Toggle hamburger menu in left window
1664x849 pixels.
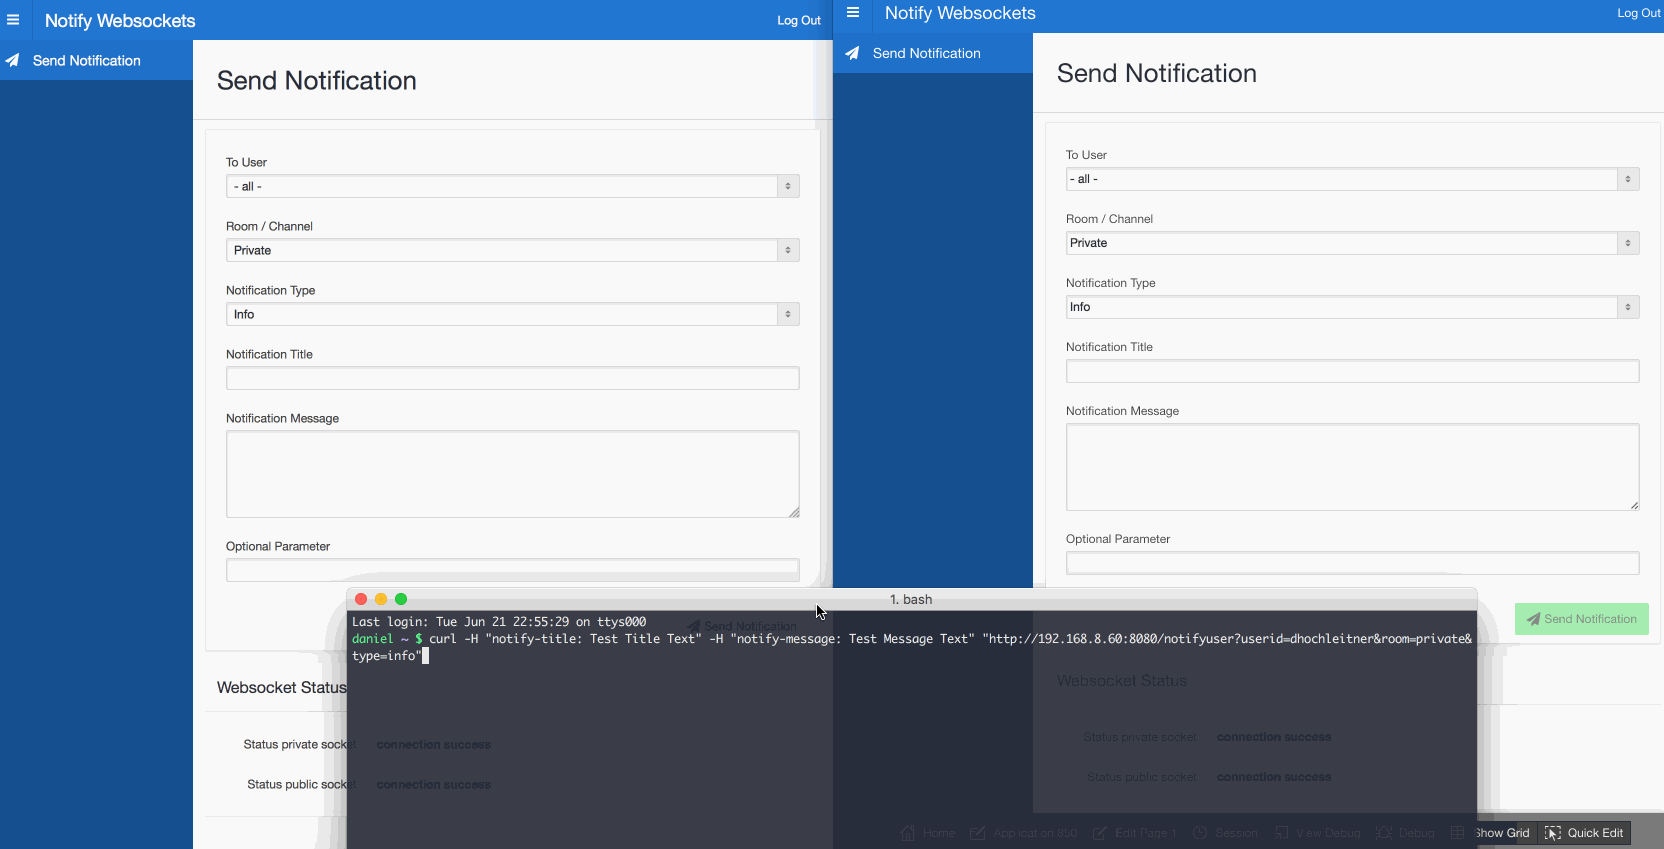13,20
